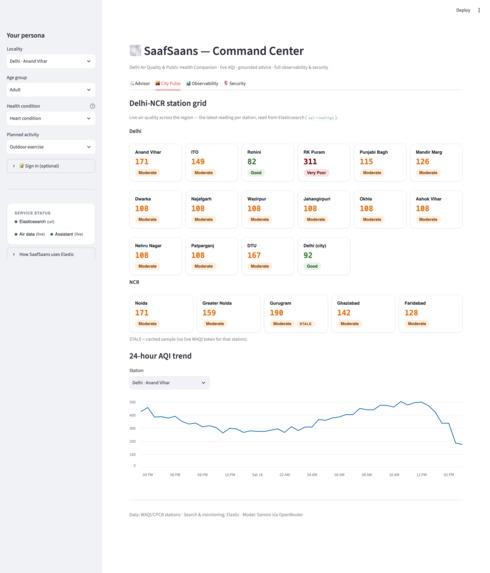Click the aqi-readings index name

pos(321,118)
